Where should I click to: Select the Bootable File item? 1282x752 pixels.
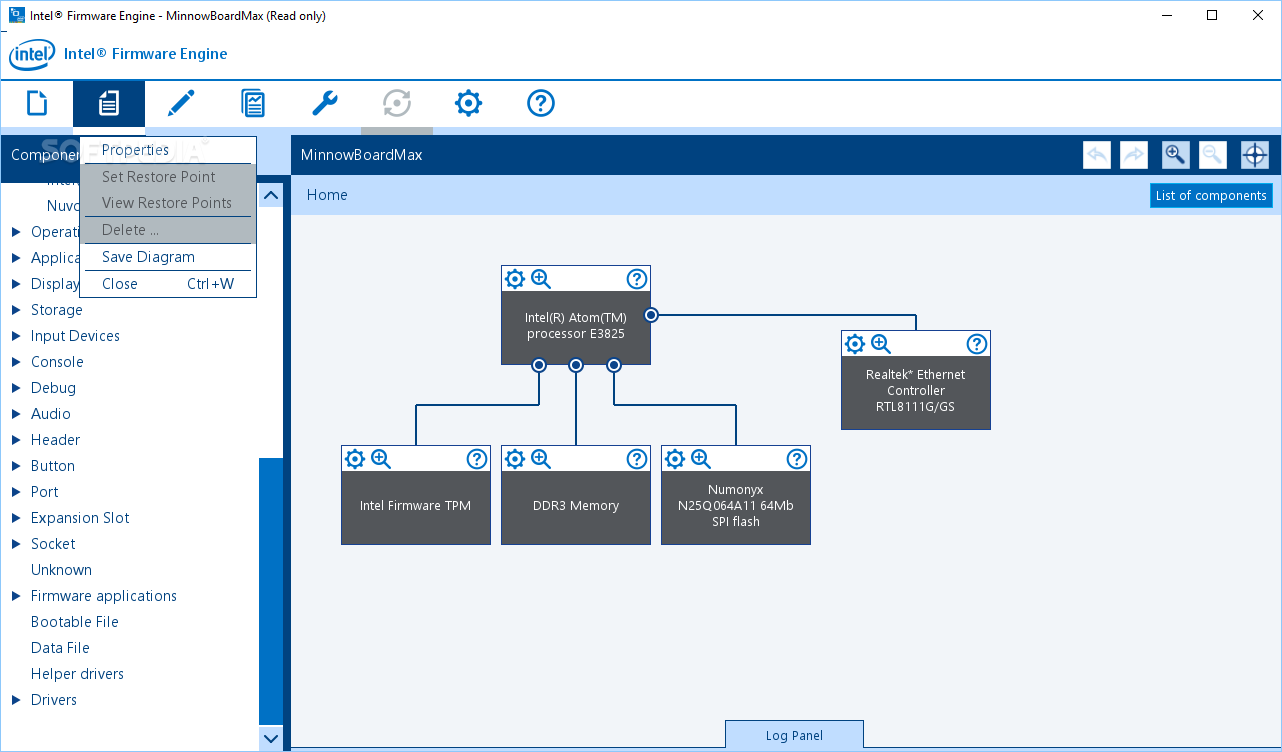[75, 622]
